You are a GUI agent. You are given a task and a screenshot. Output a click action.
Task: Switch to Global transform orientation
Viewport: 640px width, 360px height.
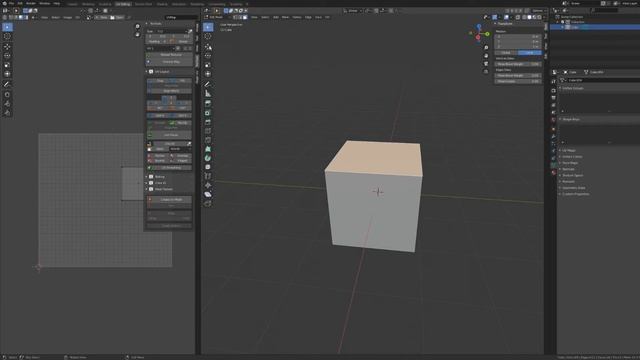[x=506, y=53]
